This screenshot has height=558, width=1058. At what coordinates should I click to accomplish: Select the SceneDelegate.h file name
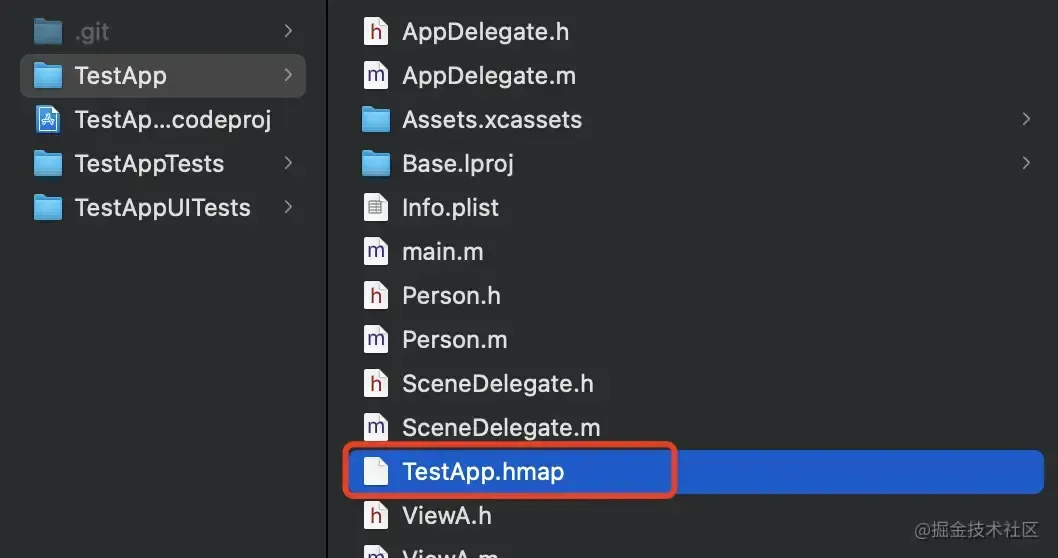(497, 384)
